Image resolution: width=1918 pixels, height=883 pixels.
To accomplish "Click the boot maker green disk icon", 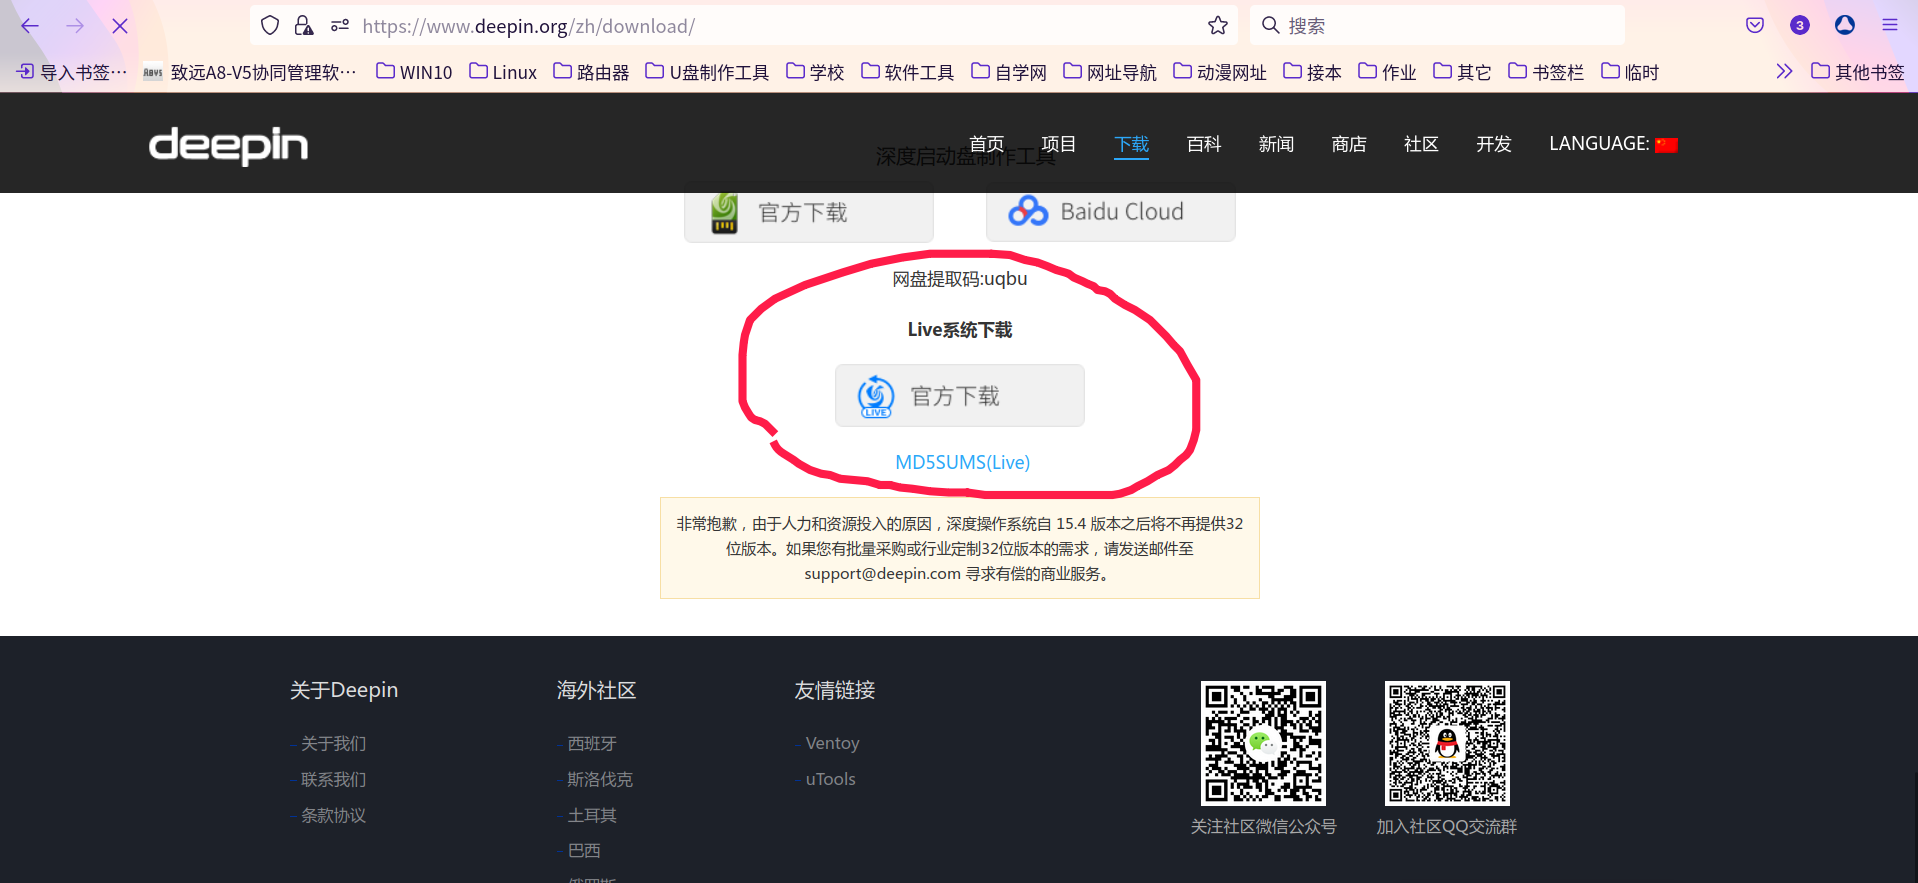I will tap(724, 213).
